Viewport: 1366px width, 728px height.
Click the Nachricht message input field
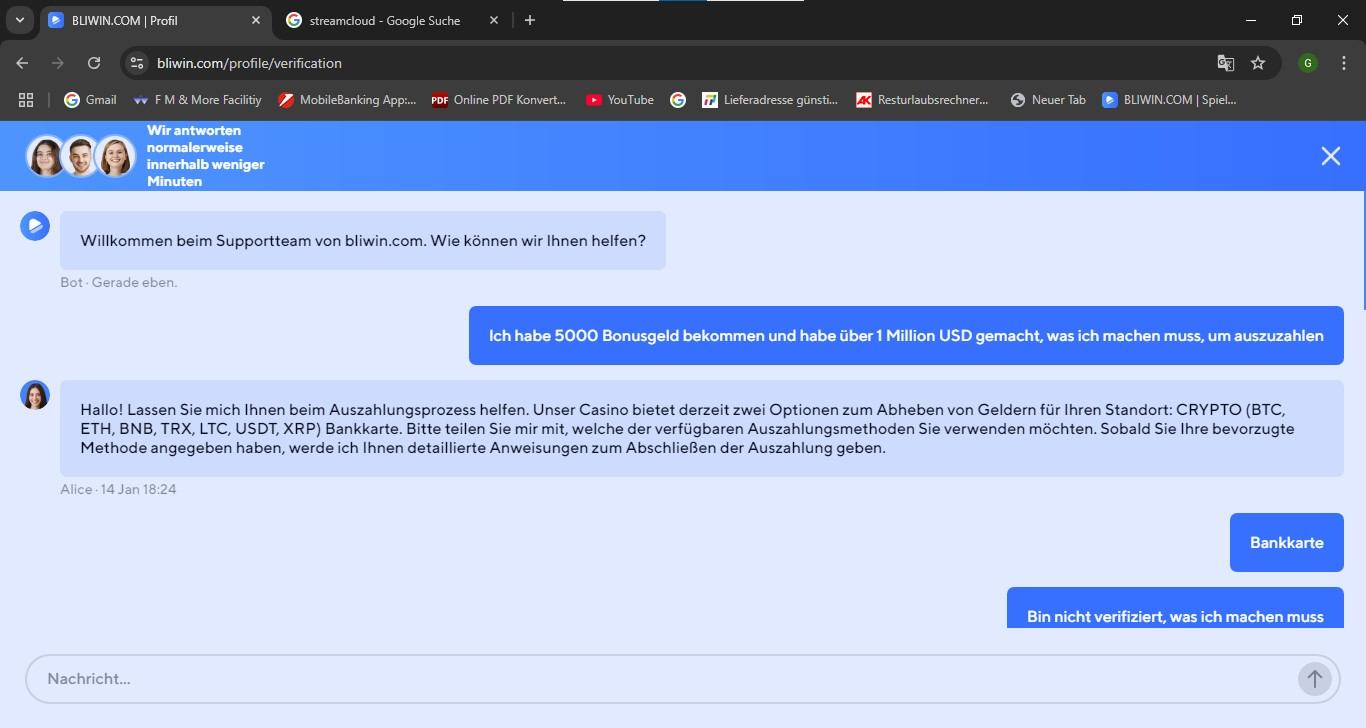[x=660, y=679]
